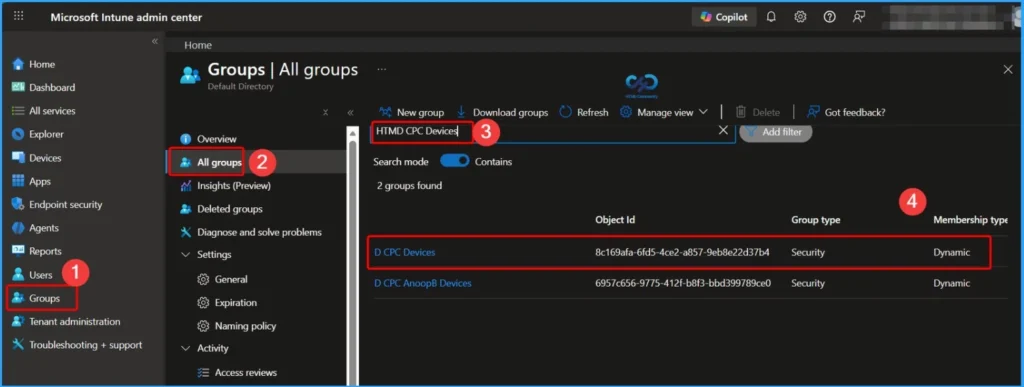Select Object Id starting with 6957c656
Image resolution: width=1024 pixels, height=387 pixels.
click(x=682, y=283)
